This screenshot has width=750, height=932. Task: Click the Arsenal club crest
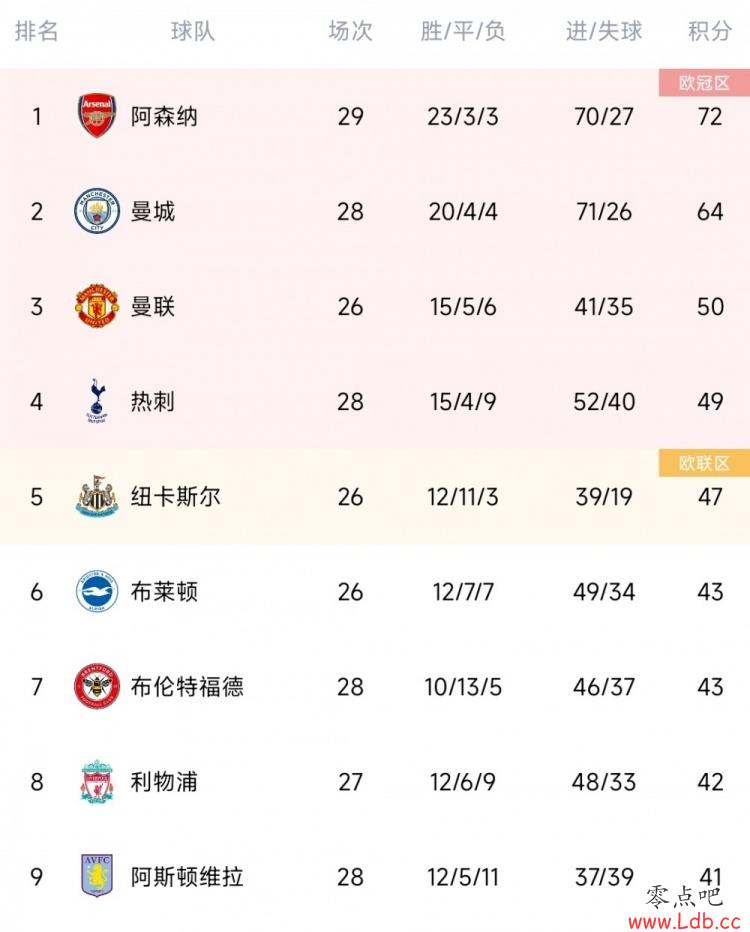click(97, 116)
